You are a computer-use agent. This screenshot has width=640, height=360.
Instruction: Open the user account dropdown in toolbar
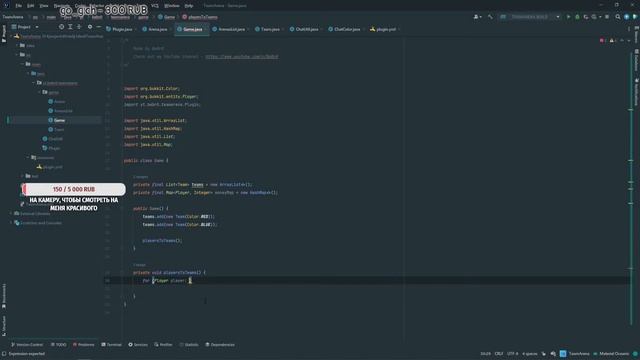pos(477,17)
